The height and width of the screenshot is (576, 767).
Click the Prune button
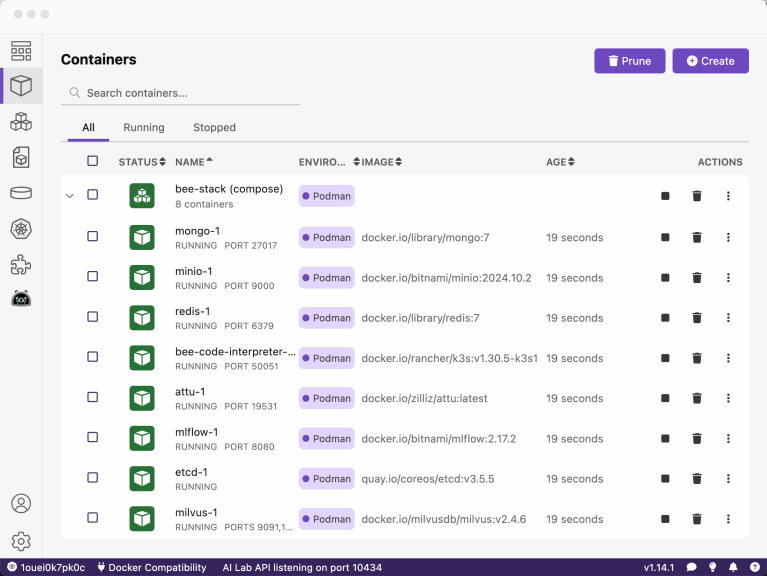(x=630, y=61)
